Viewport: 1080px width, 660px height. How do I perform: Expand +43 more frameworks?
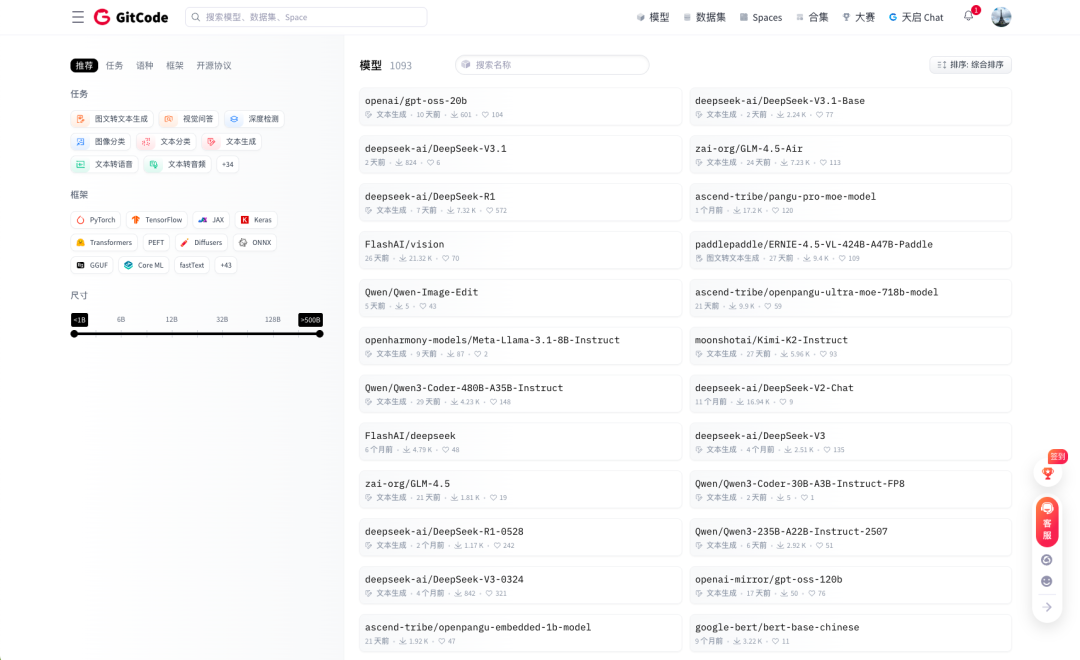[226, 265]
